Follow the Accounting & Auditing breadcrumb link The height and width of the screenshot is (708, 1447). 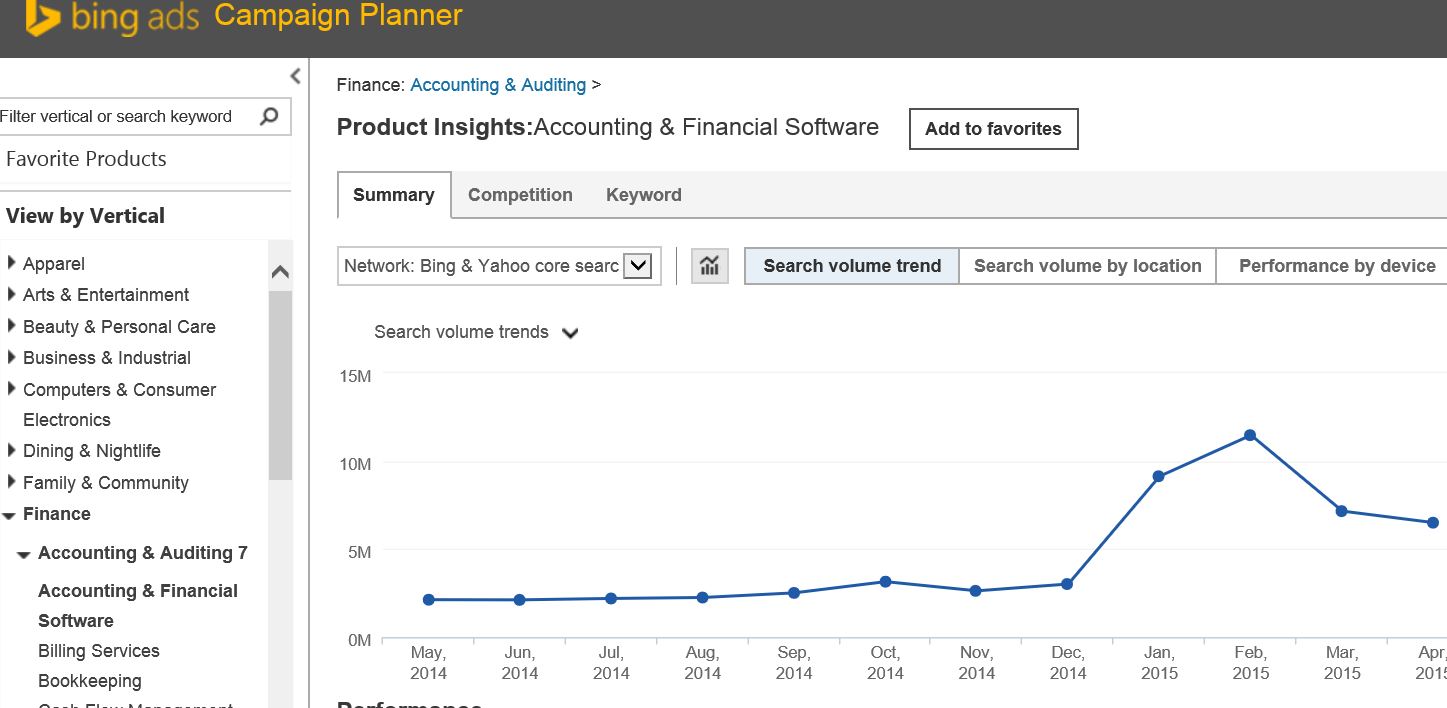point(498,85)
